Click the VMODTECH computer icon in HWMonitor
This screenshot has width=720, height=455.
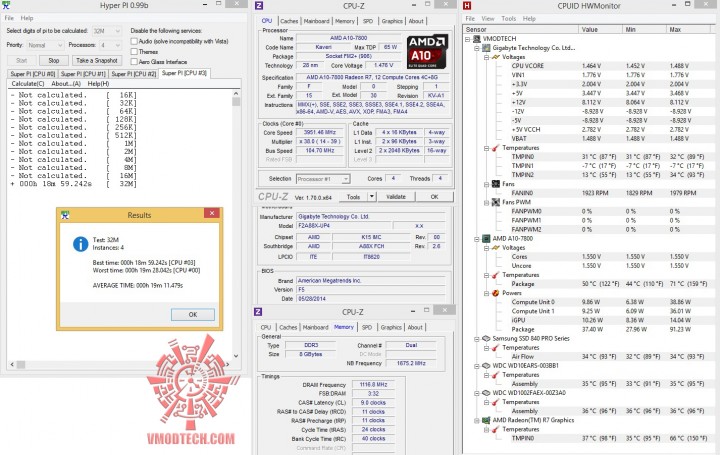(x=477, y=39)
